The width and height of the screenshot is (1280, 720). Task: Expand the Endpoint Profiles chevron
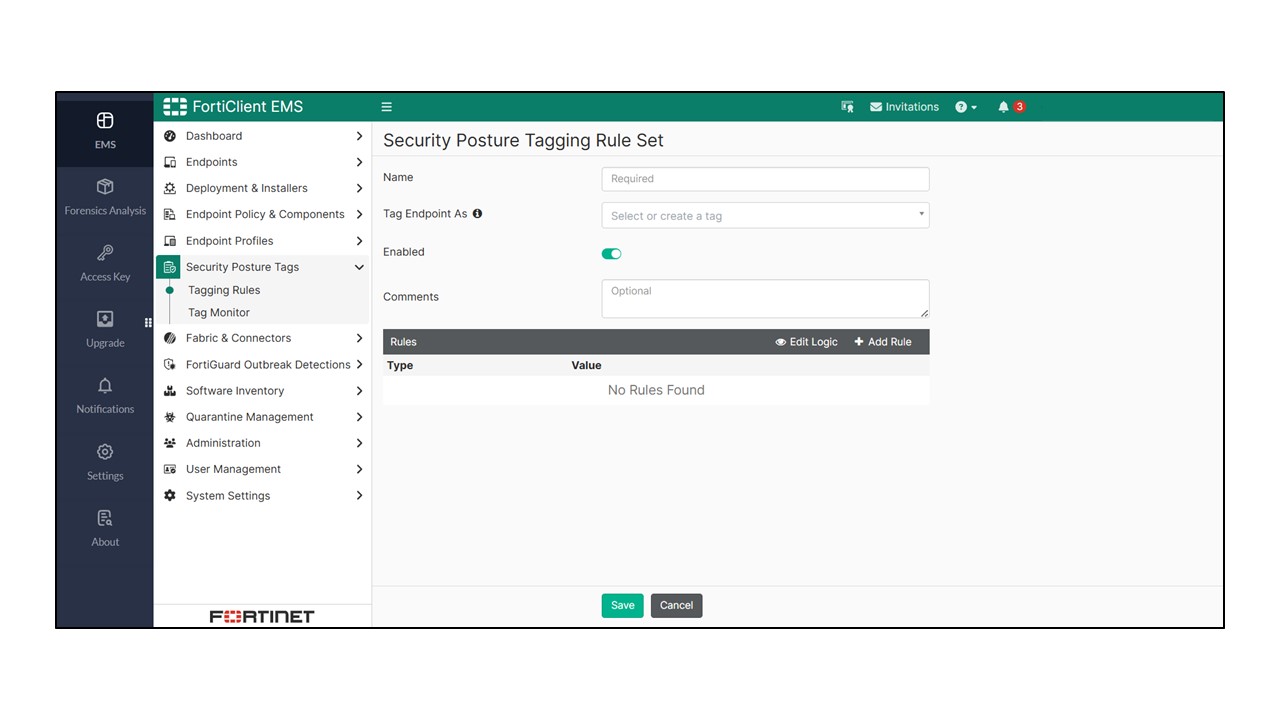click(359, 241)
